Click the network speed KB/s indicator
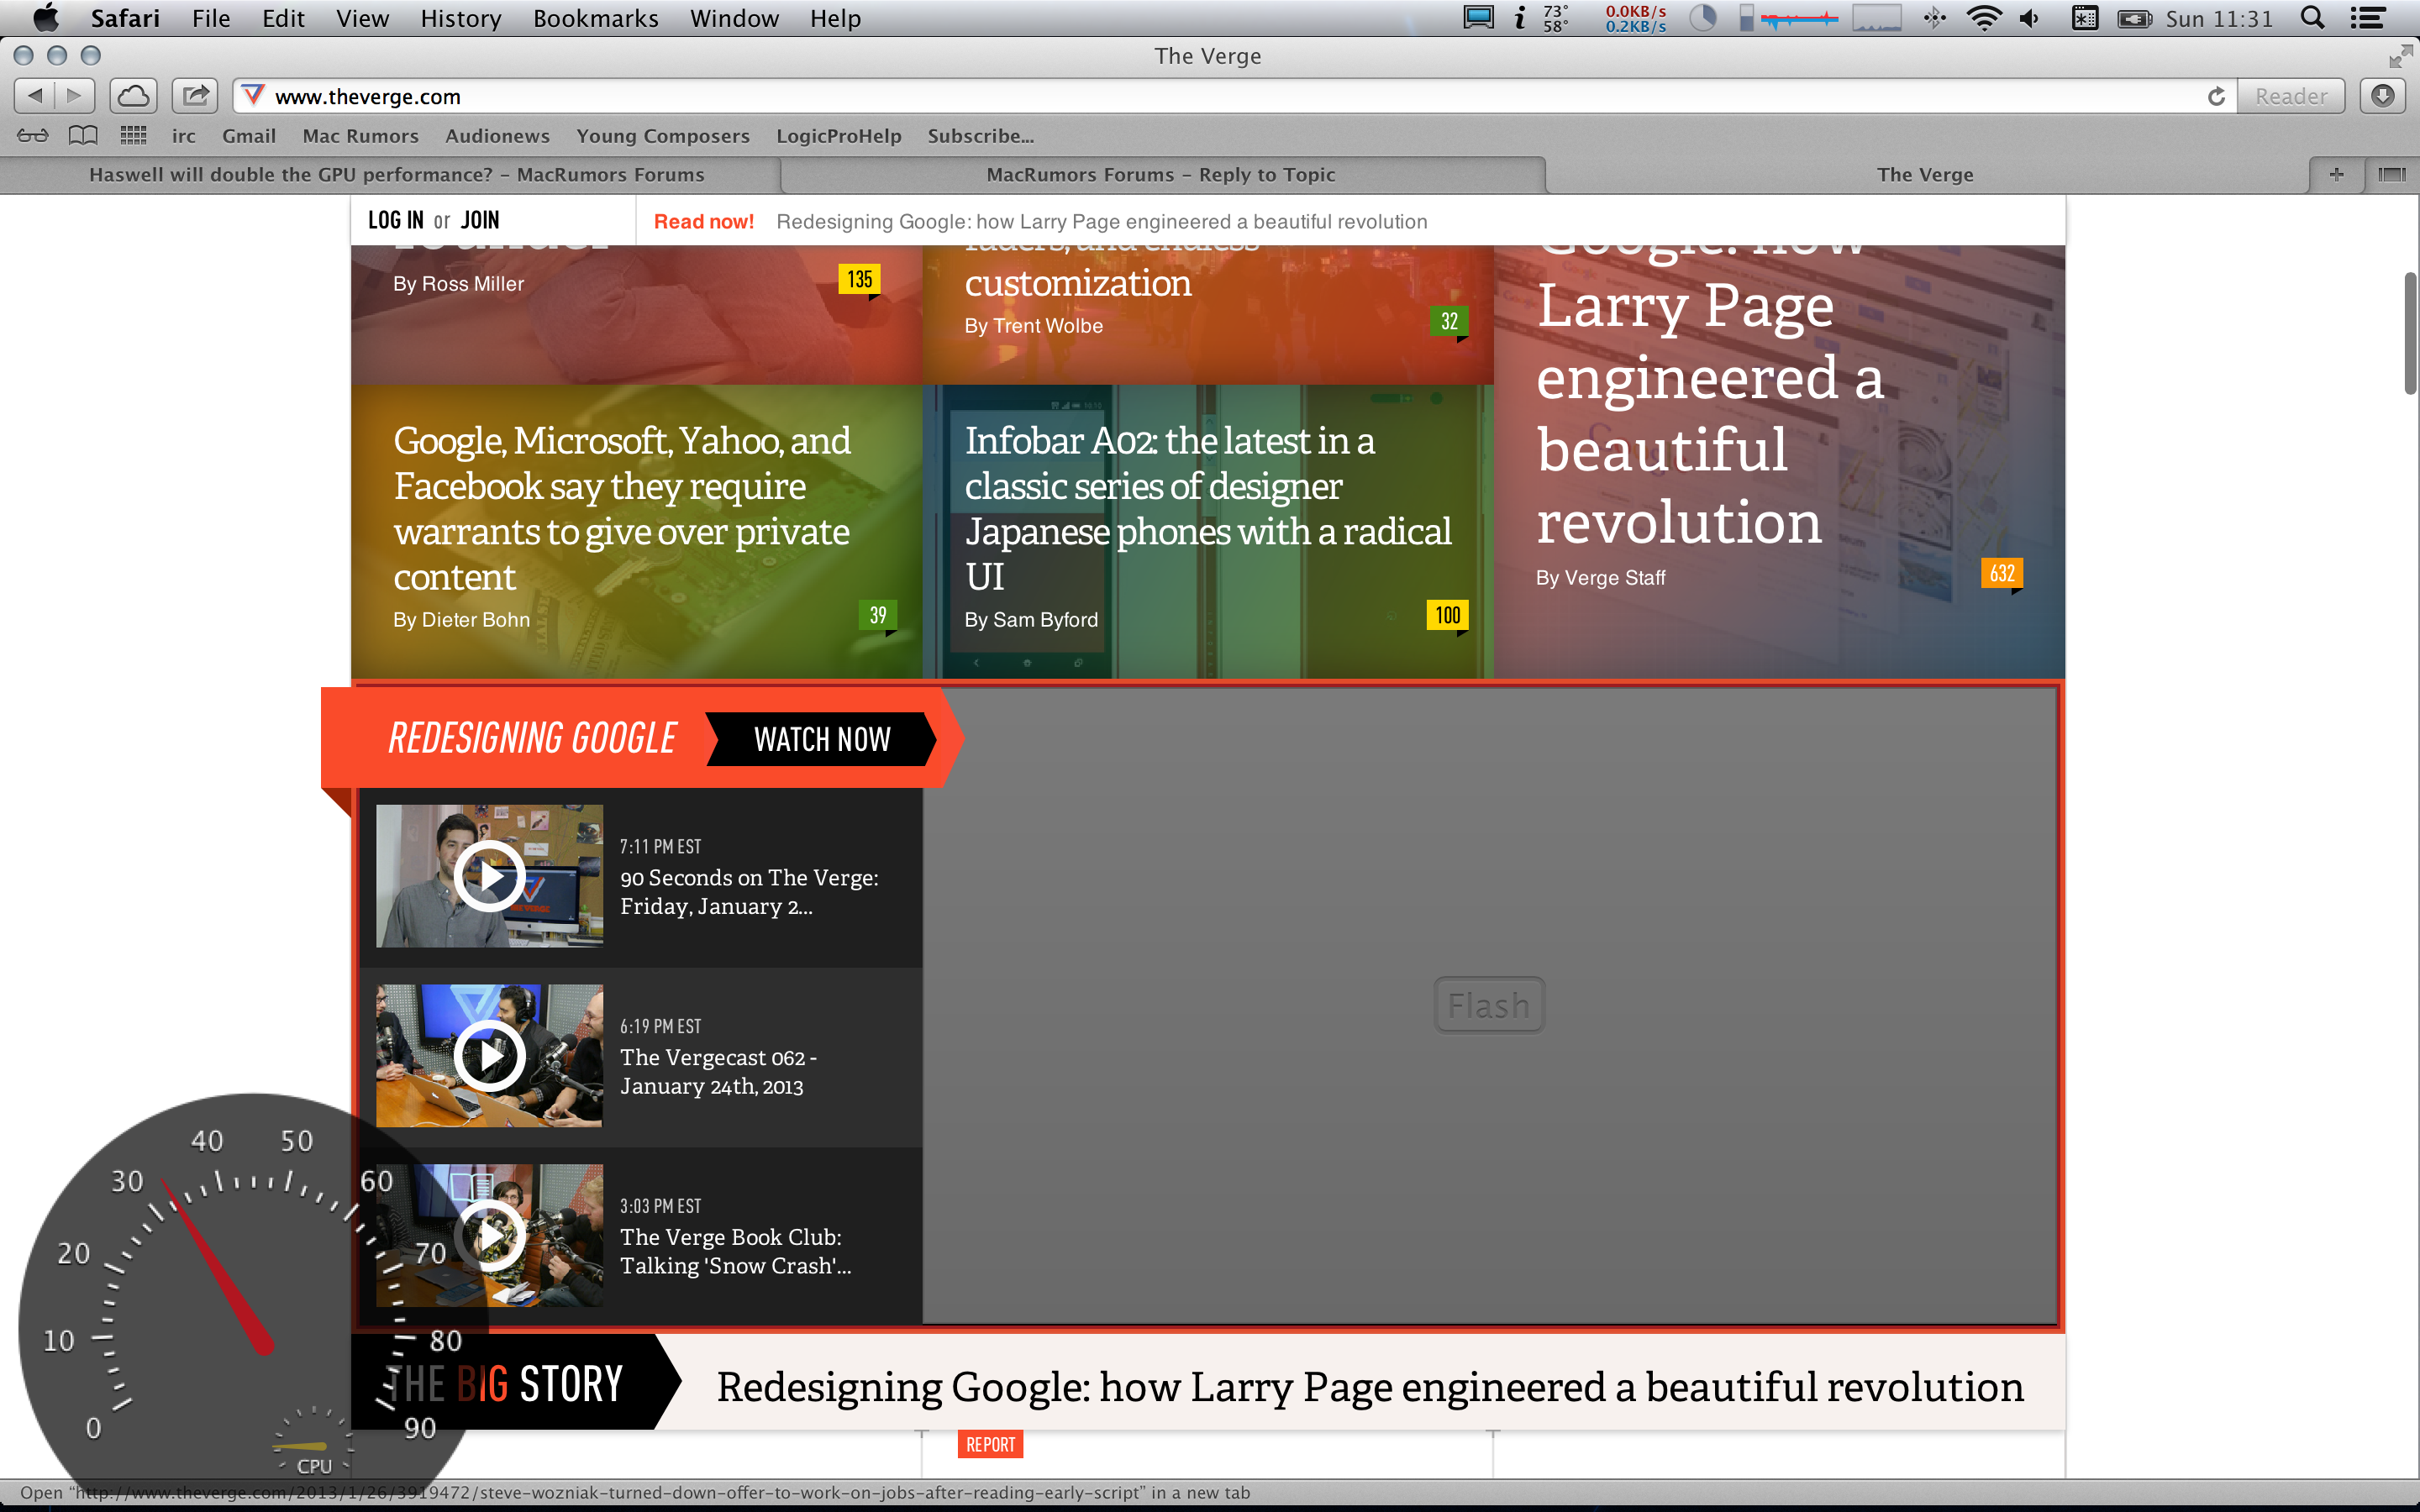2420x1512 pixels. coord(1635,18)
